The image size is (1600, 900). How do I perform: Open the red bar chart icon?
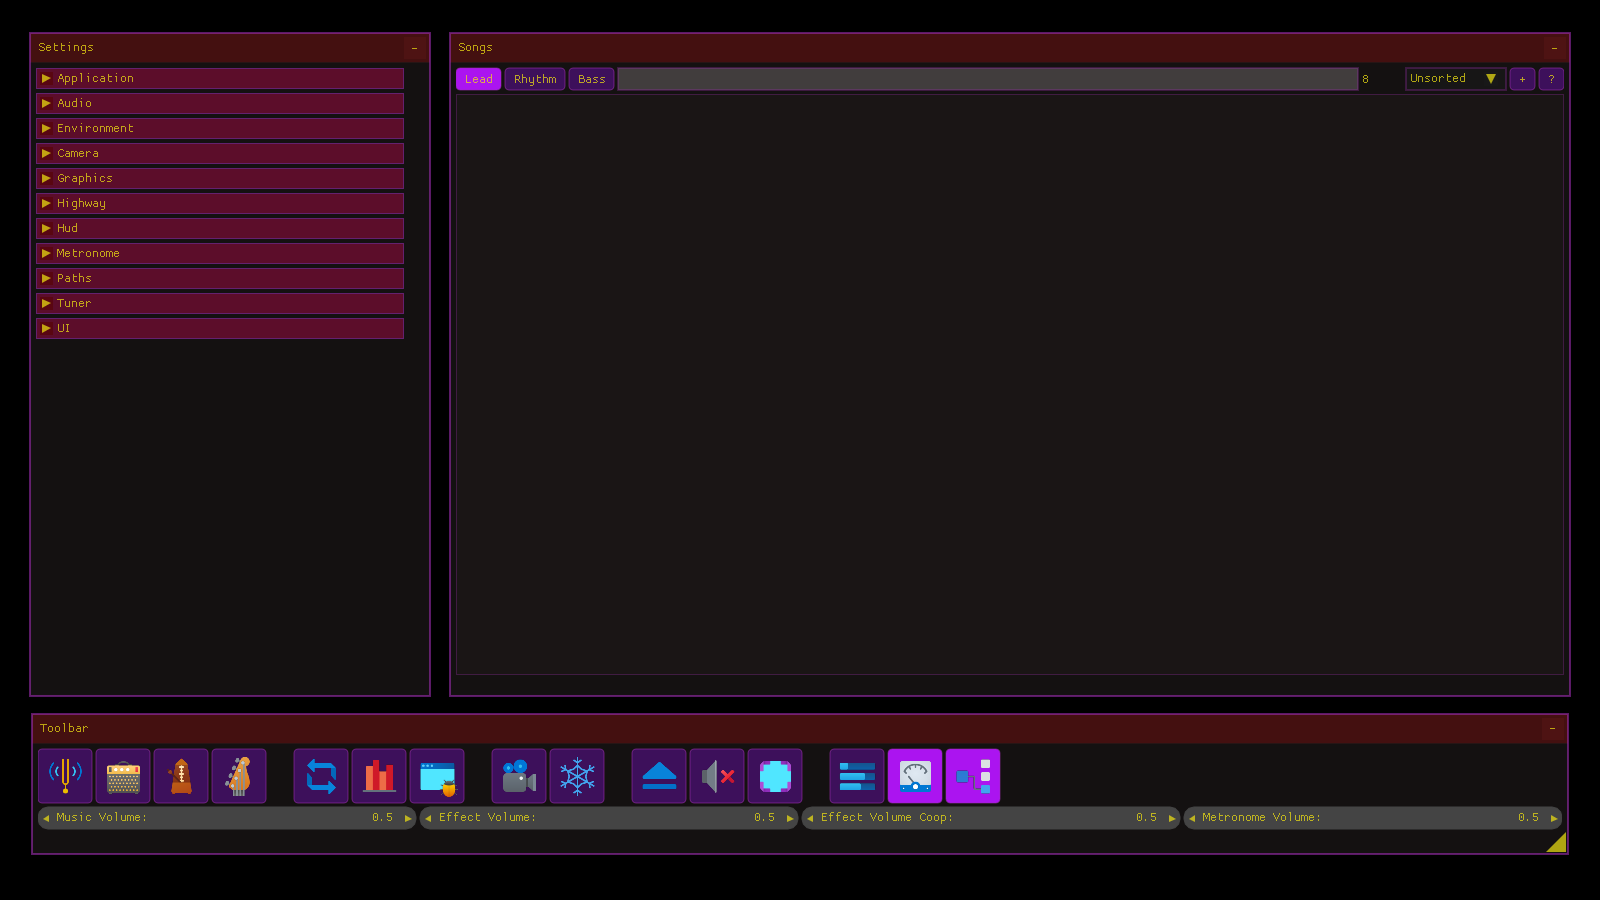[x=379, y=776]
